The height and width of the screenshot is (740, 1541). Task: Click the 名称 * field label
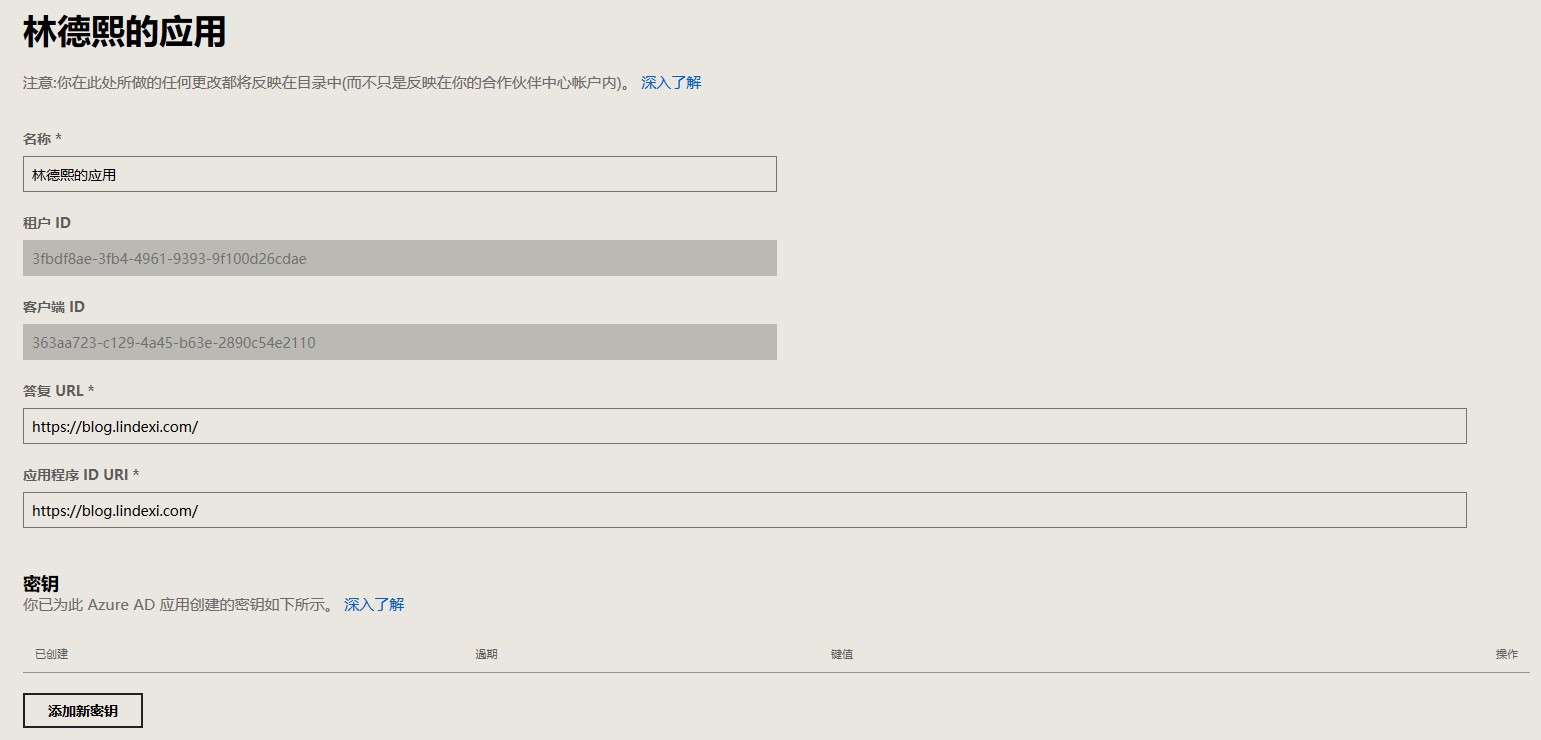pyautogui.click(x=43, y=138)
